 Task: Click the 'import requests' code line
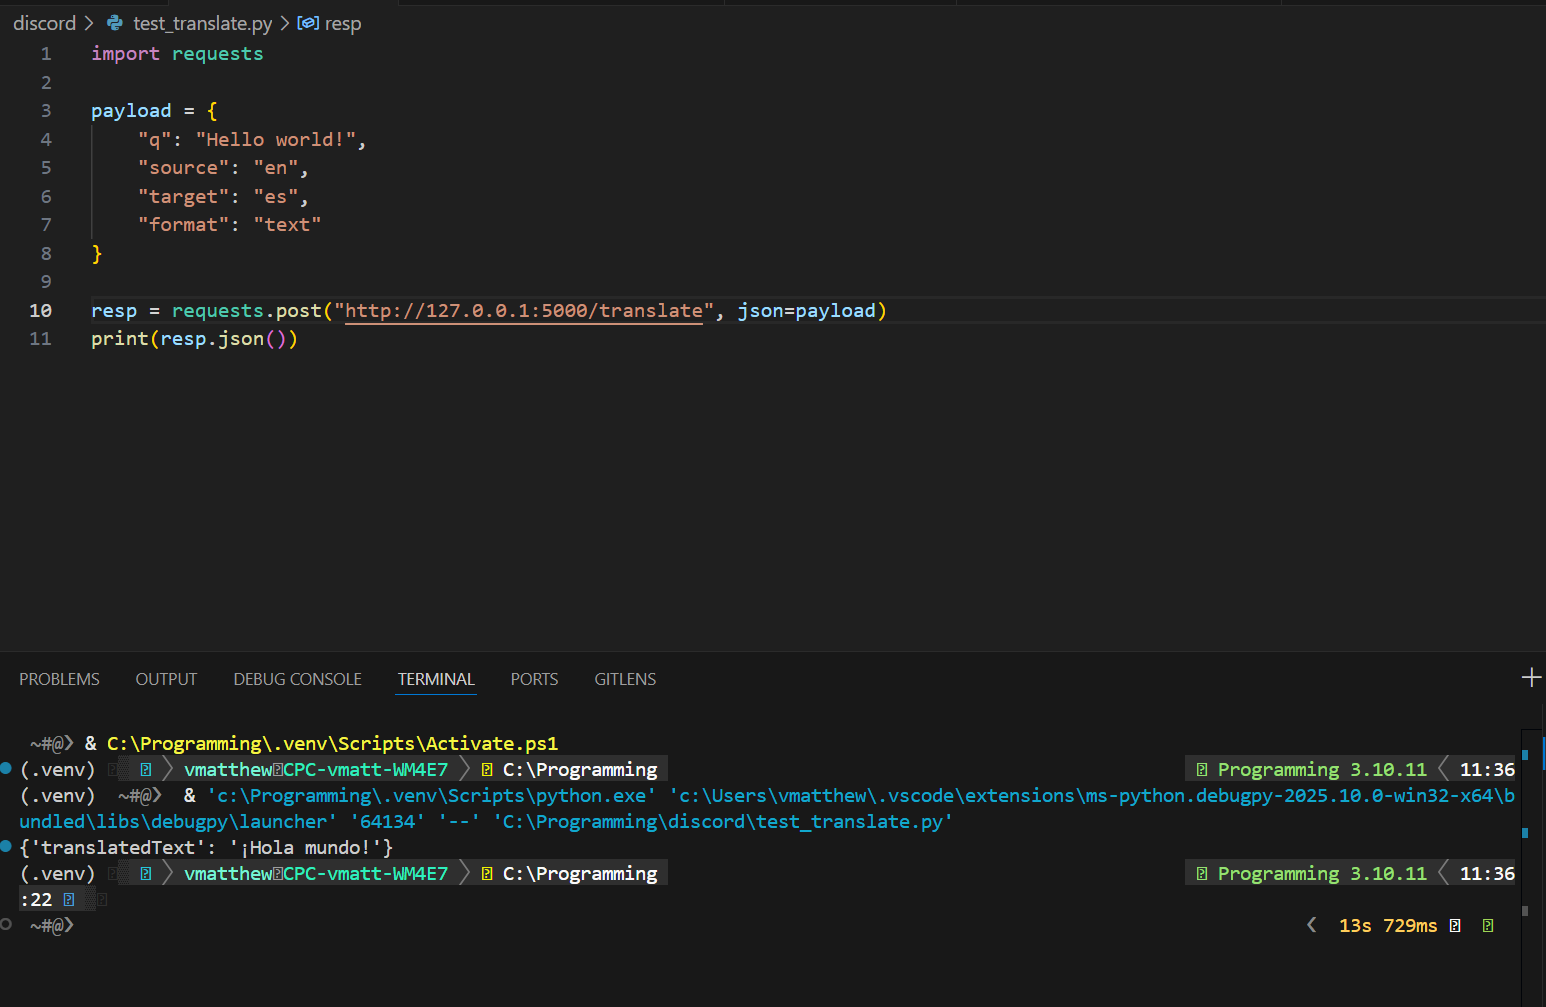[177, 54]
